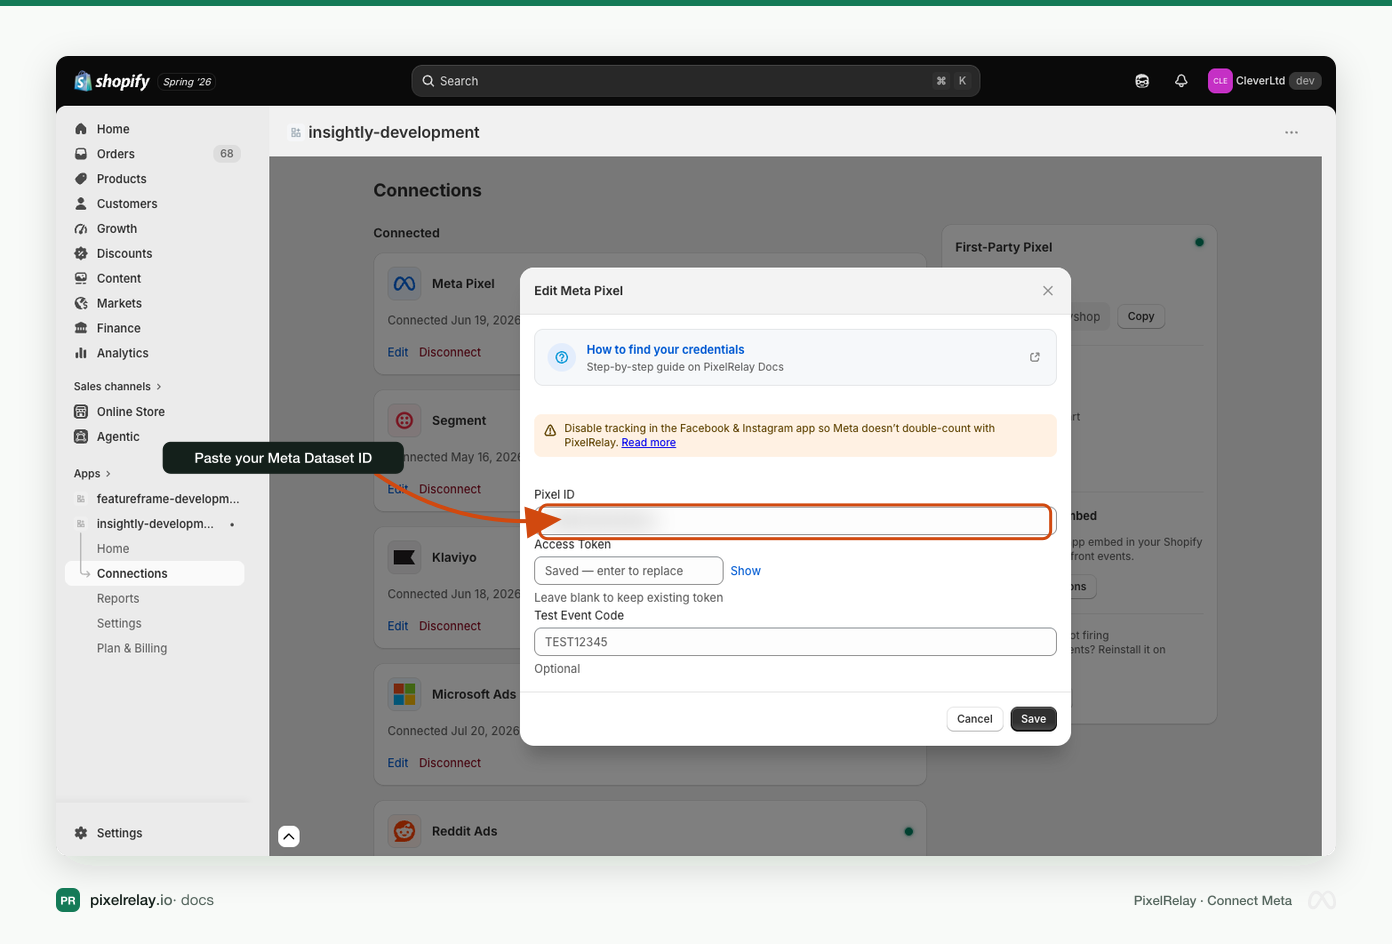Screen dimensions: 1392x944
Task: Open Plan & Billing page
Action: [132, 649]
